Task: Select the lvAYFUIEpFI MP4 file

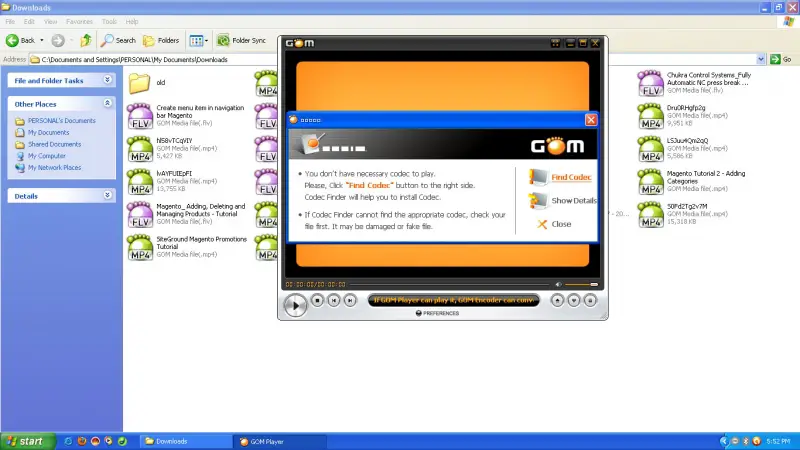Action: [x=172, y=181]
